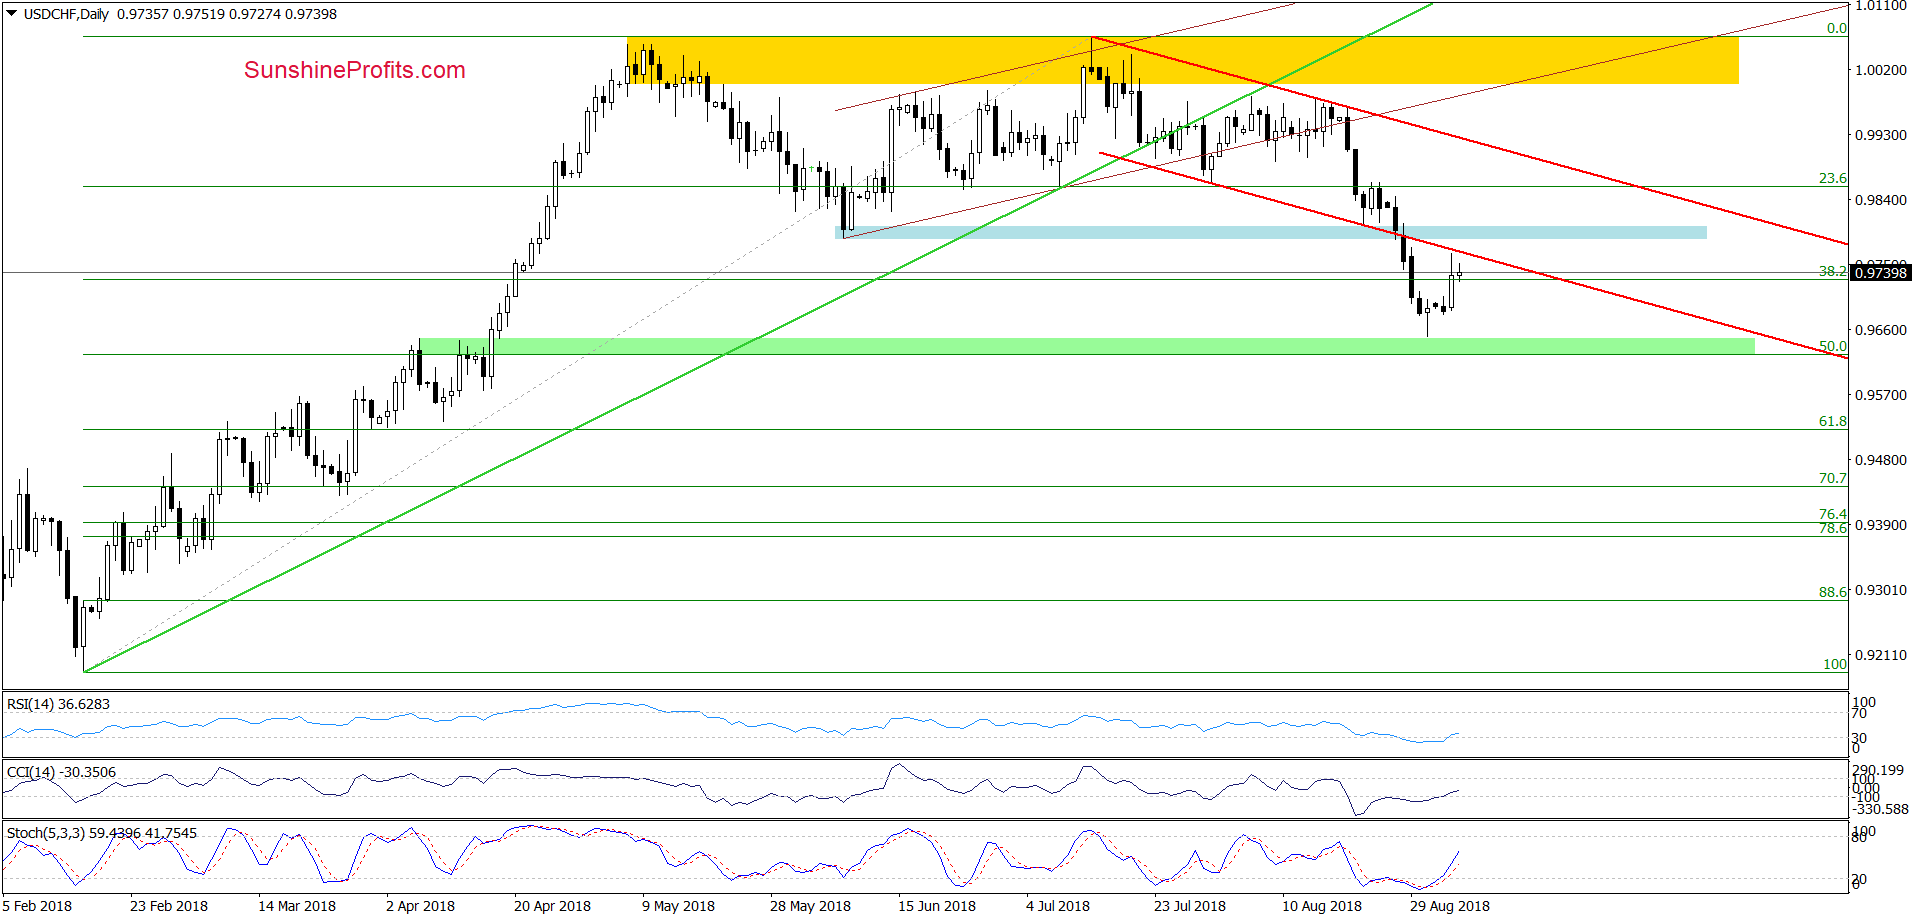Select the 9 May 2018 date label
Screen dimensions: 1916x920
point(678,906)
